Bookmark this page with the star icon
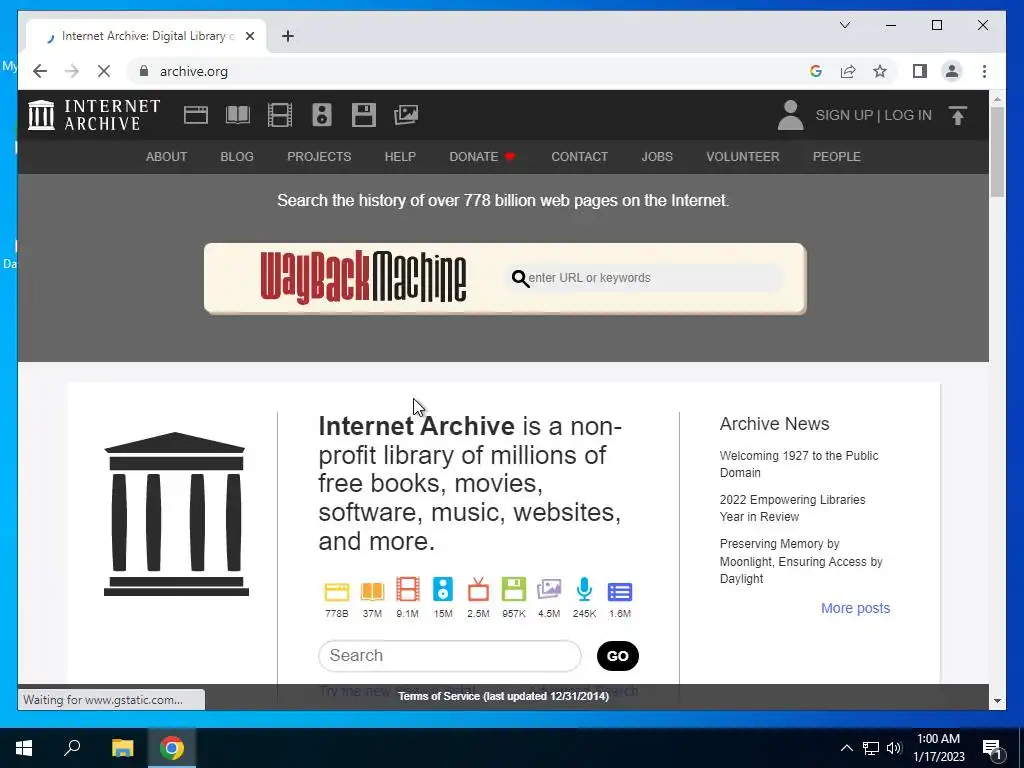 point(880,71)
